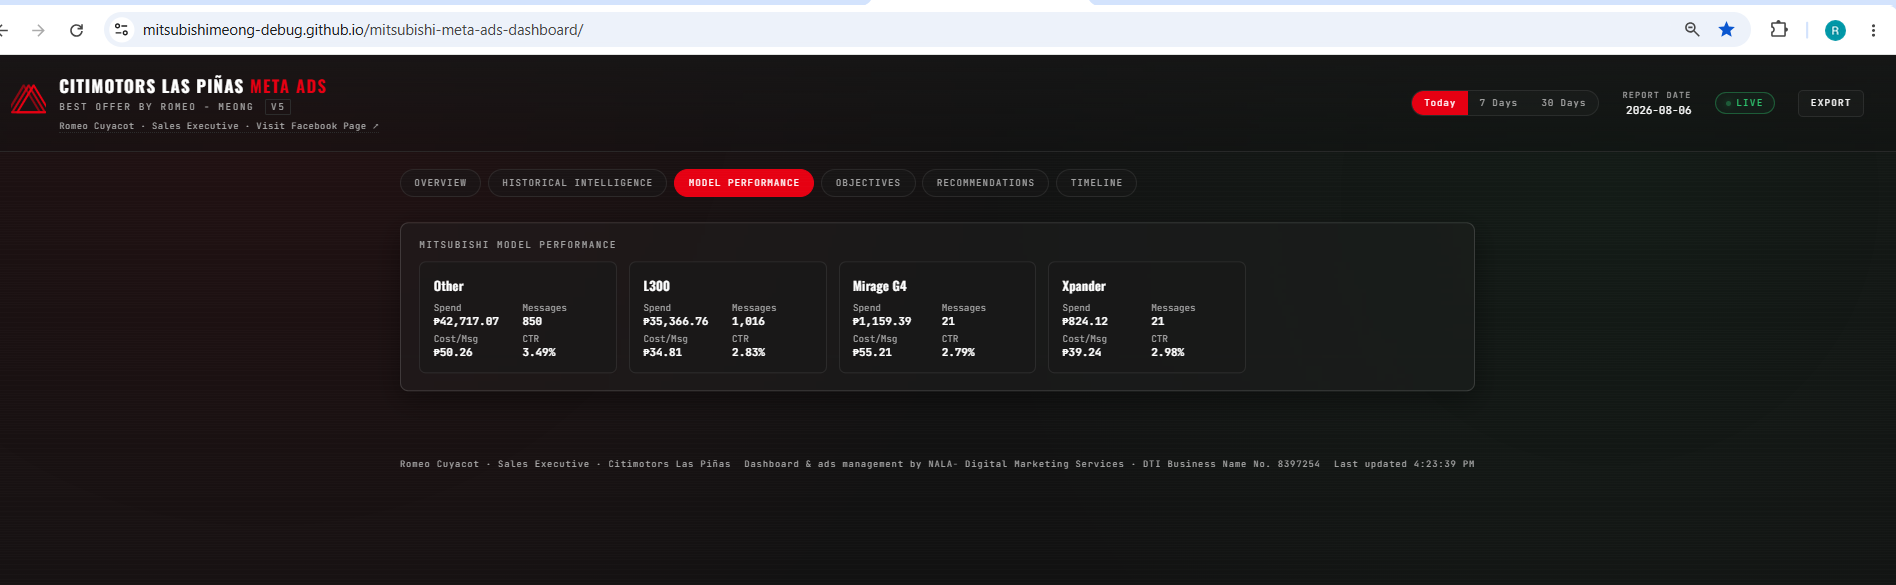
Task: Click CTR value 2.98%
Action: pyautogui.click(x=1168, y=353)
